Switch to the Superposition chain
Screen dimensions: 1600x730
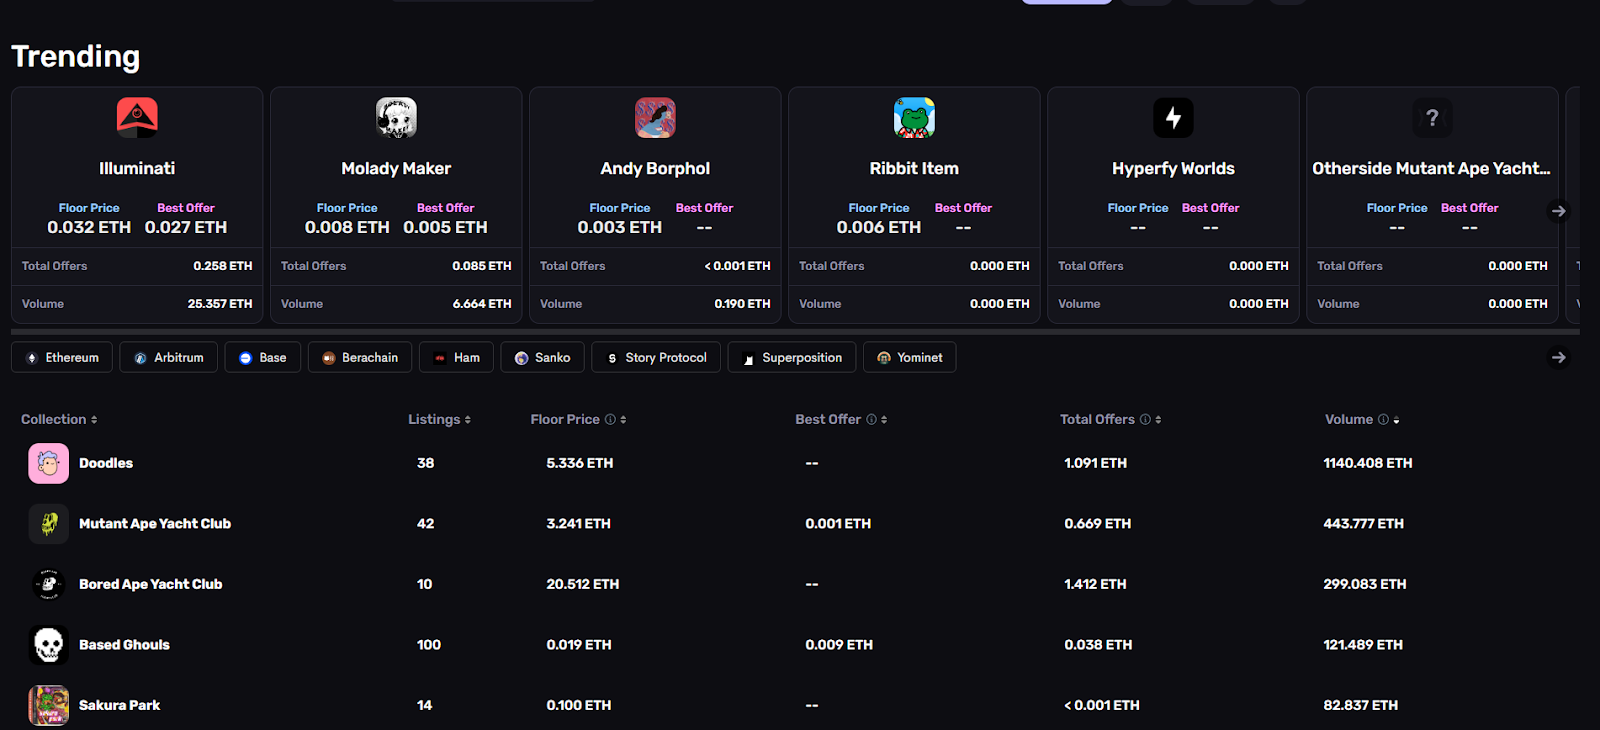click(x=792, y=357)
